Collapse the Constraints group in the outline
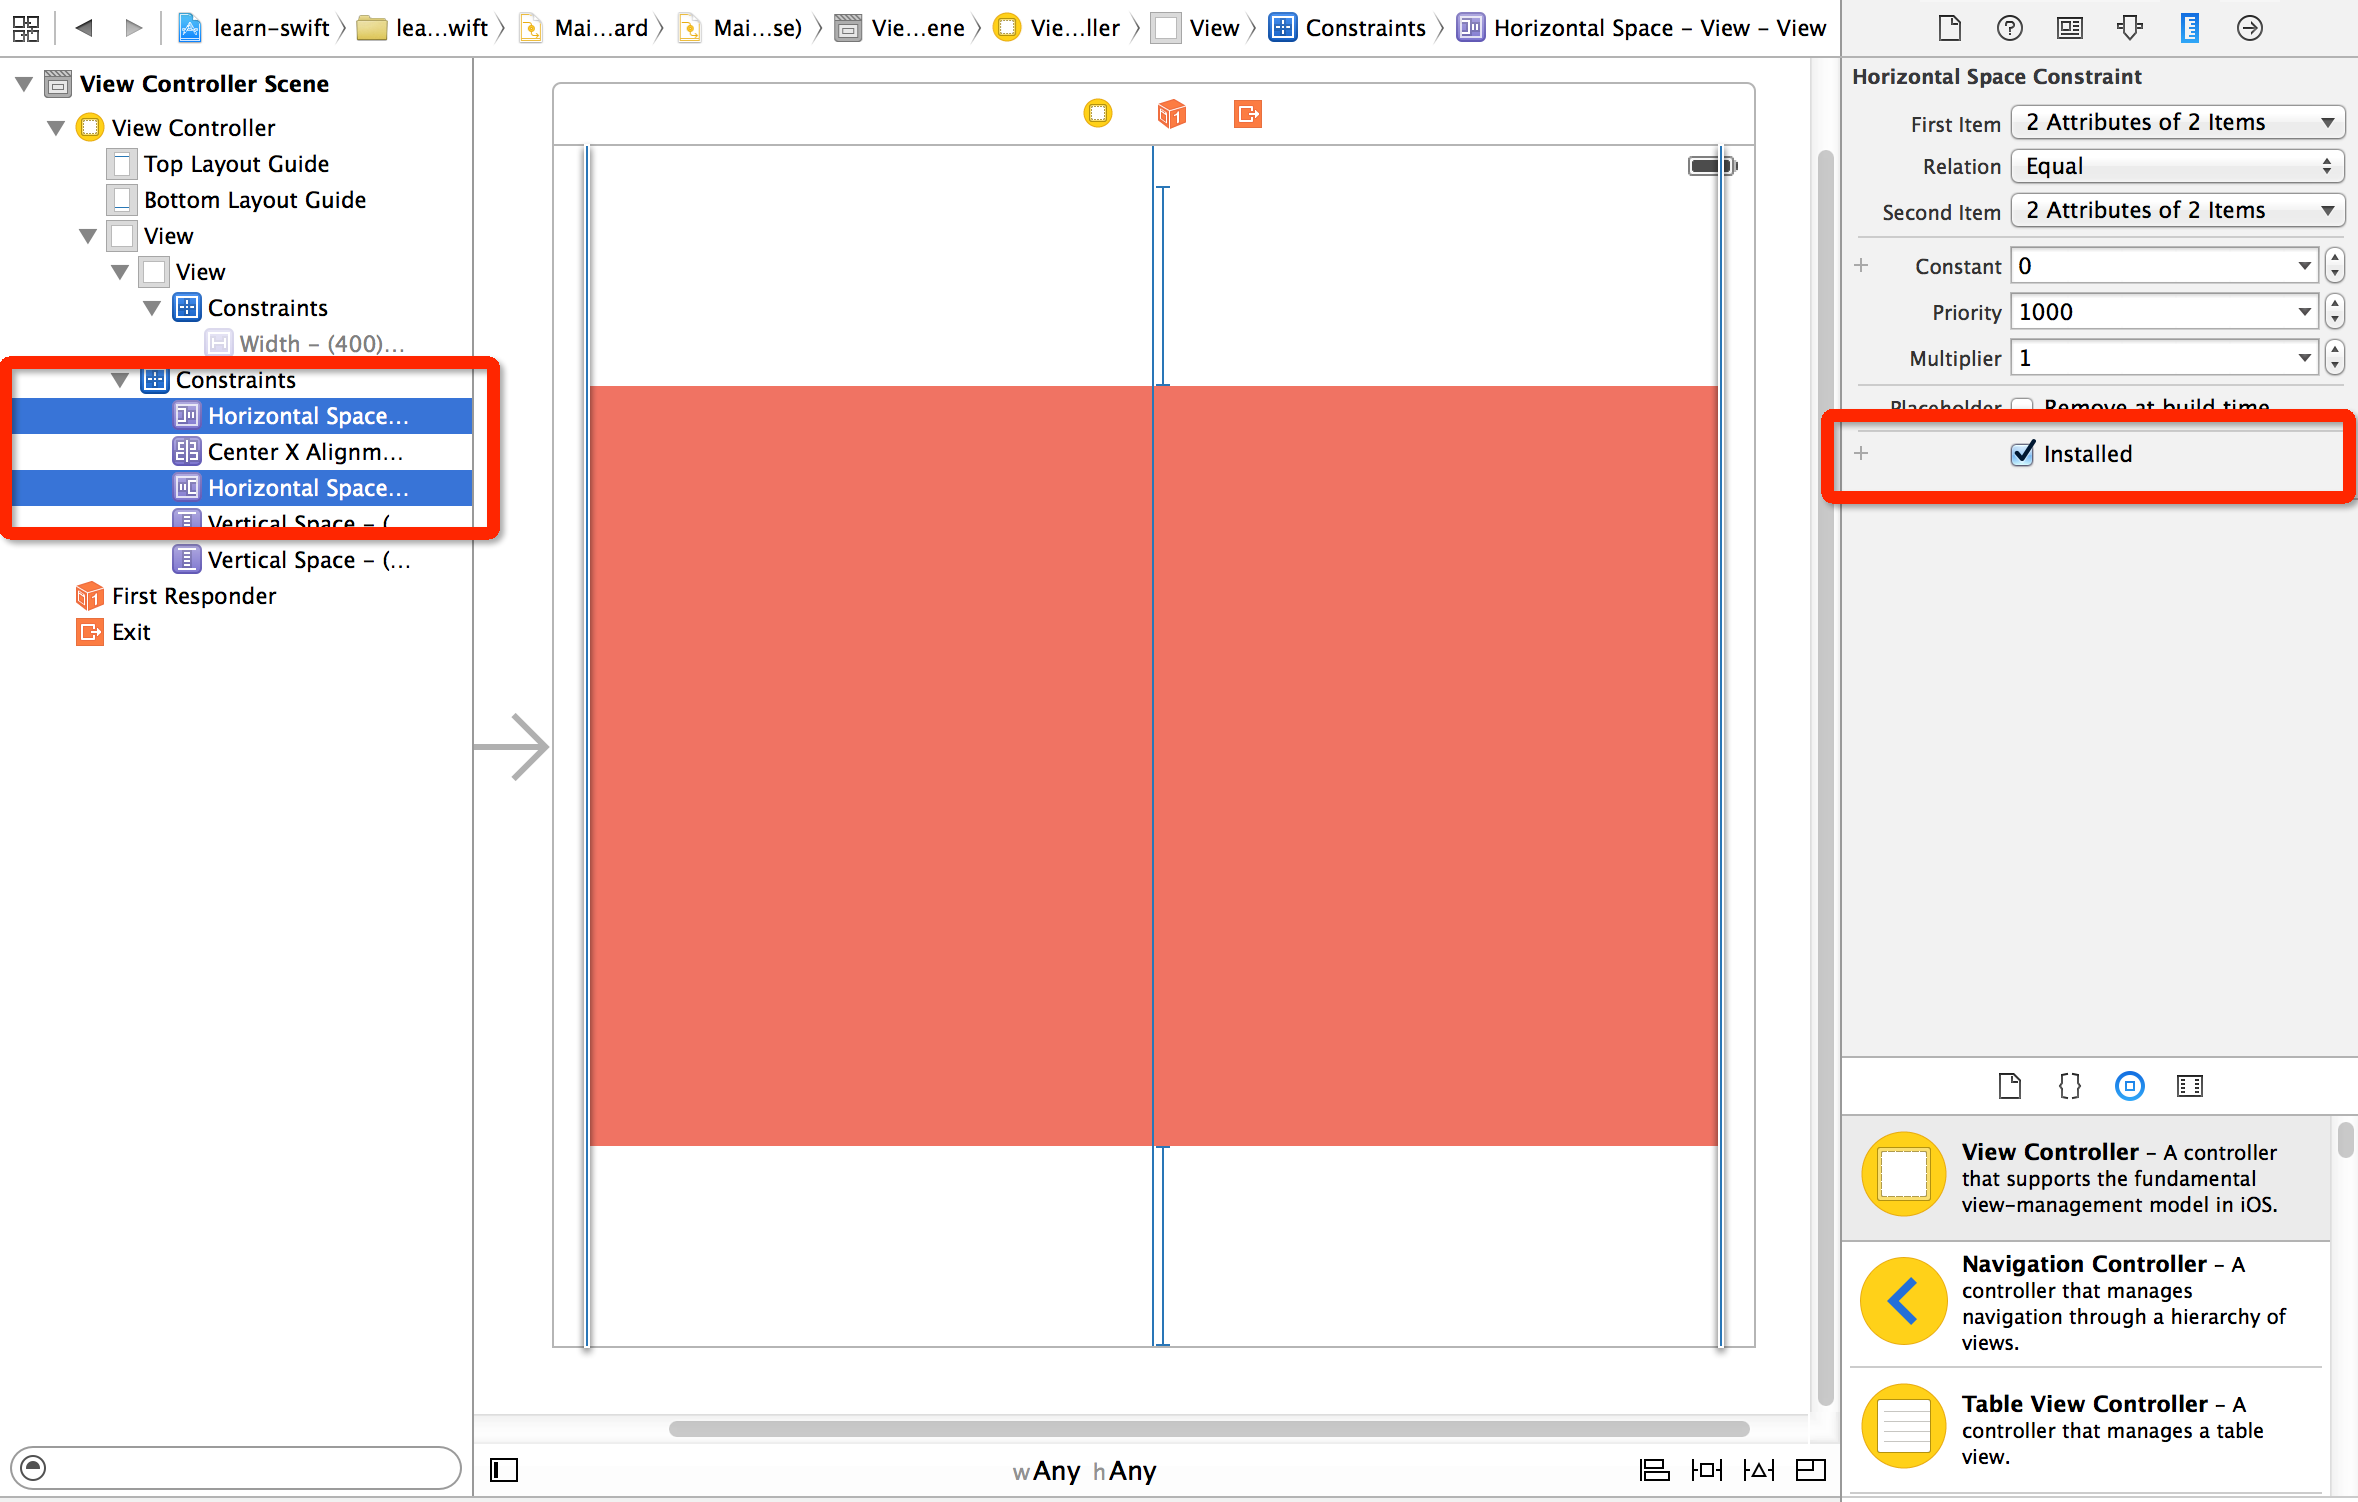2358x1502 pixels. click(120, 380)
